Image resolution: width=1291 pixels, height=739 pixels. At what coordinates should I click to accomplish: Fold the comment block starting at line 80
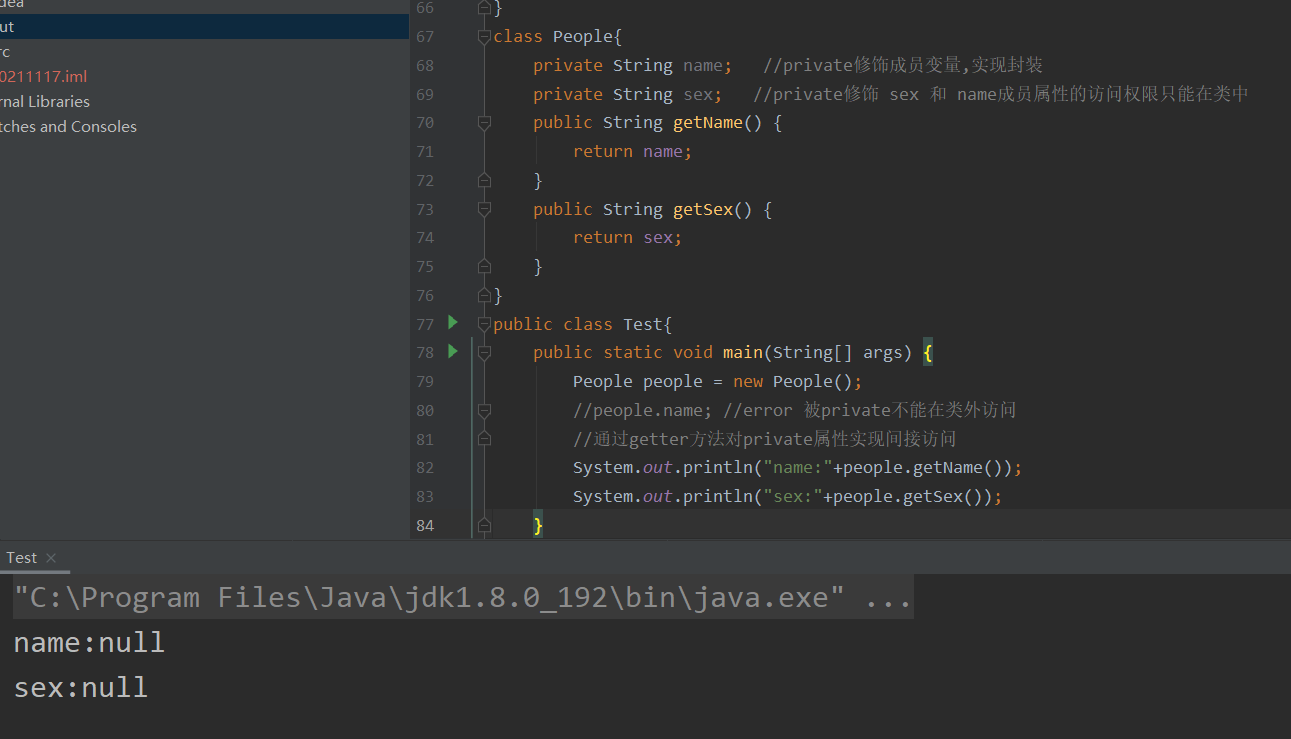(485, 410)
